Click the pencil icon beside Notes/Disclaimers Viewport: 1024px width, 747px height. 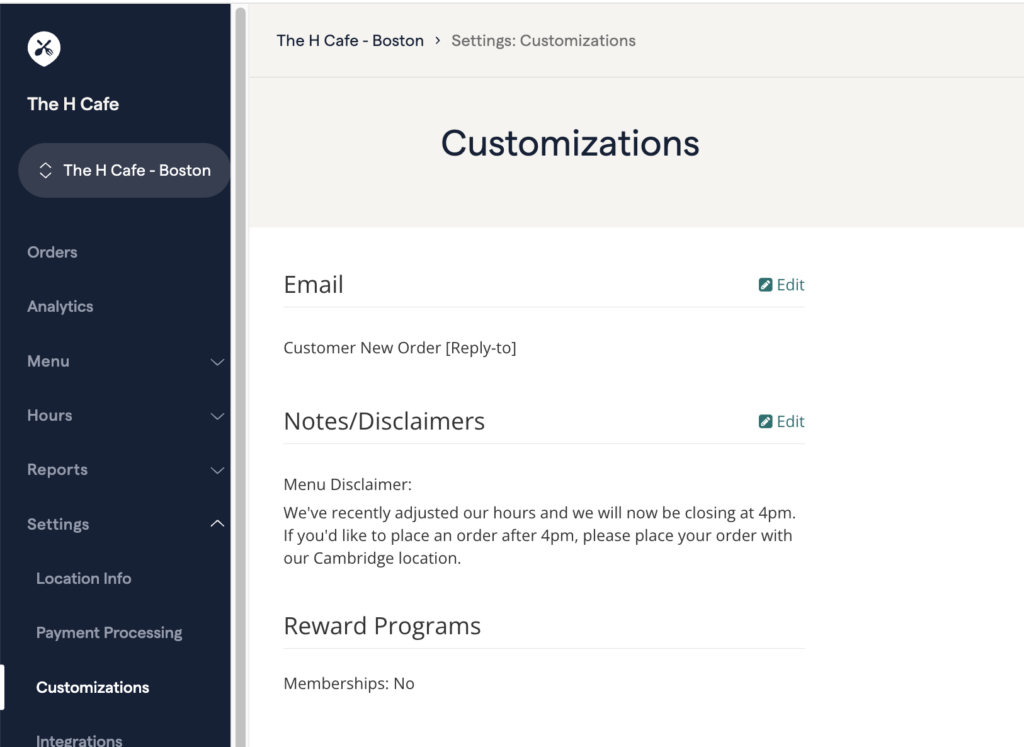(765, 422)
